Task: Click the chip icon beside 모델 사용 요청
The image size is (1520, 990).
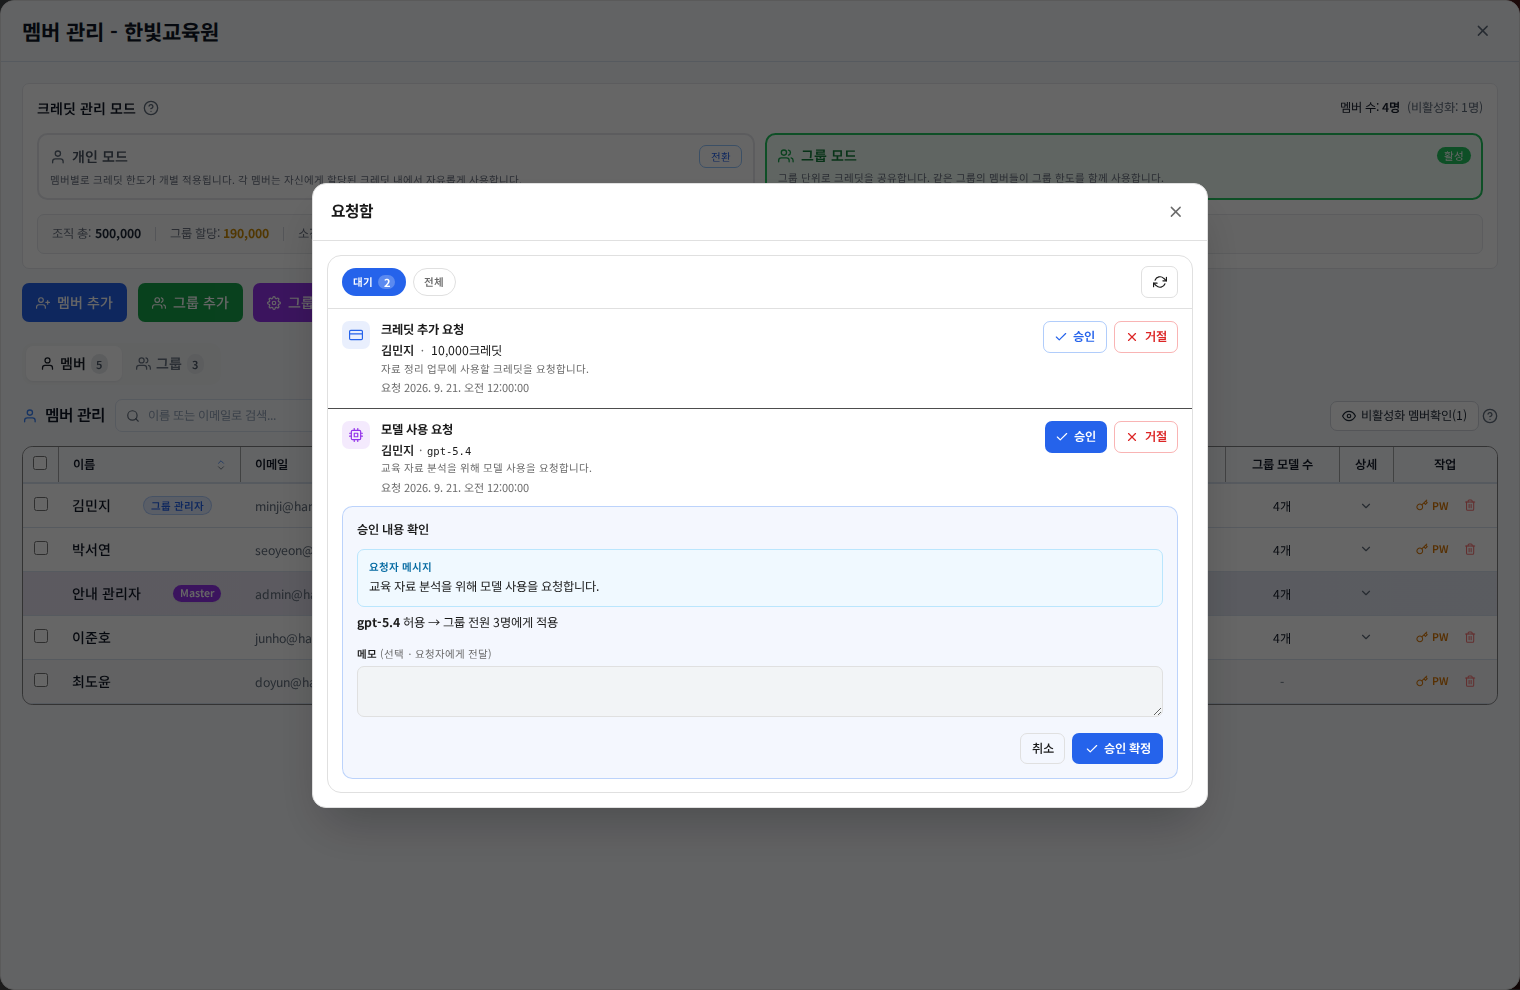Action: pos(356,435)
